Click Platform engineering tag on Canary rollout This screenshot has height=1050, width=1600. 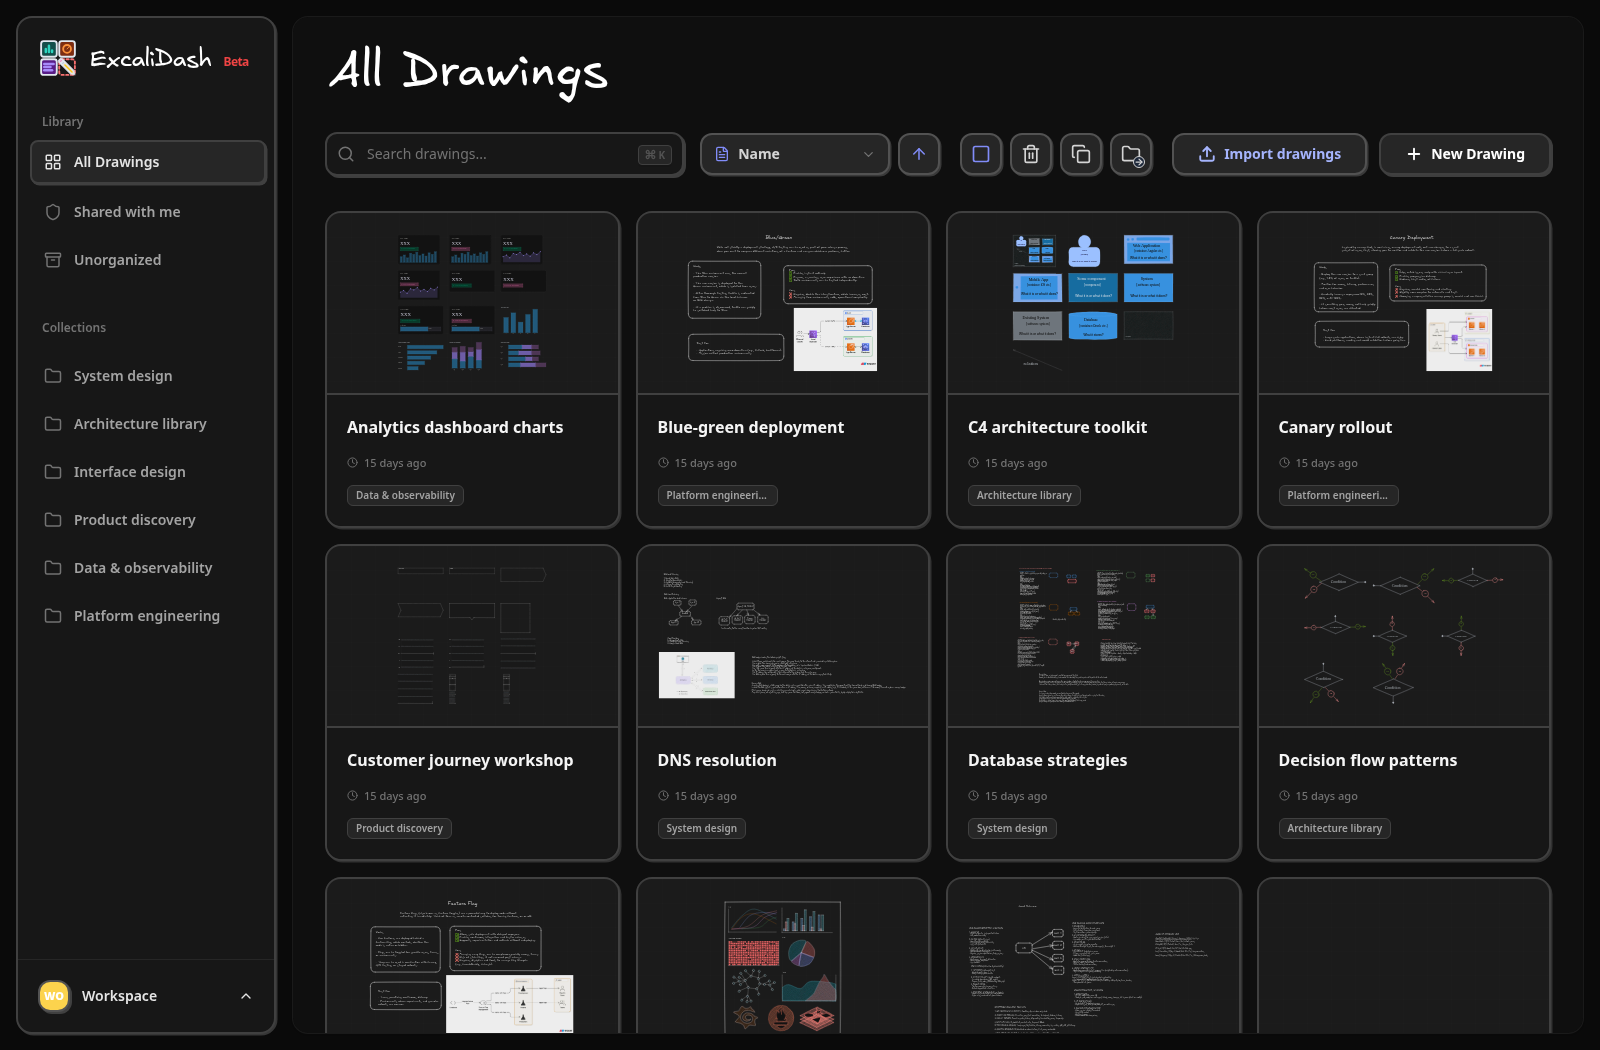(x=1338, y=495)
